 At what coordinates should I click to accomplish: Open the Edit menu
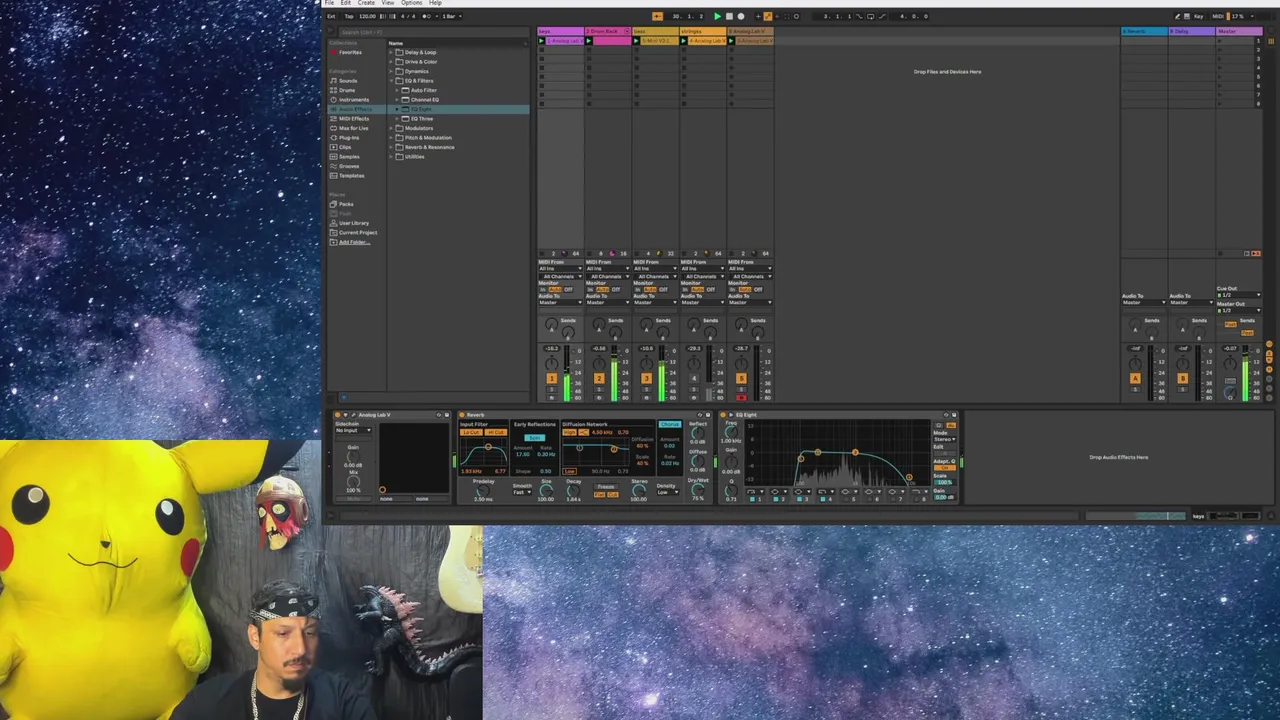pyautogui.click(x=345, y=3)
